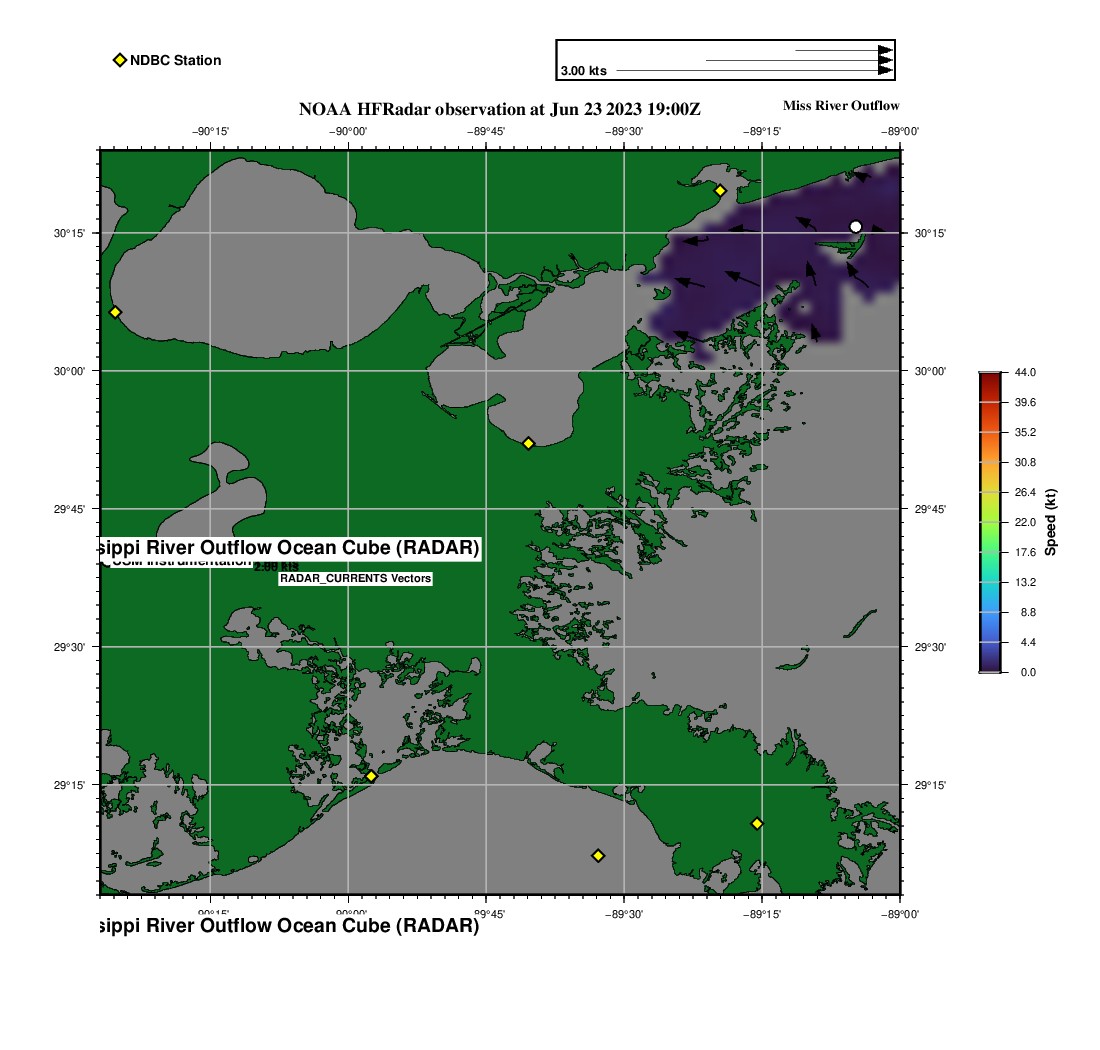The height and width of the screenshot is (1050, 1100).
Task: Select the NDBC station diamond on the far west shore
Action: [115, 312]
